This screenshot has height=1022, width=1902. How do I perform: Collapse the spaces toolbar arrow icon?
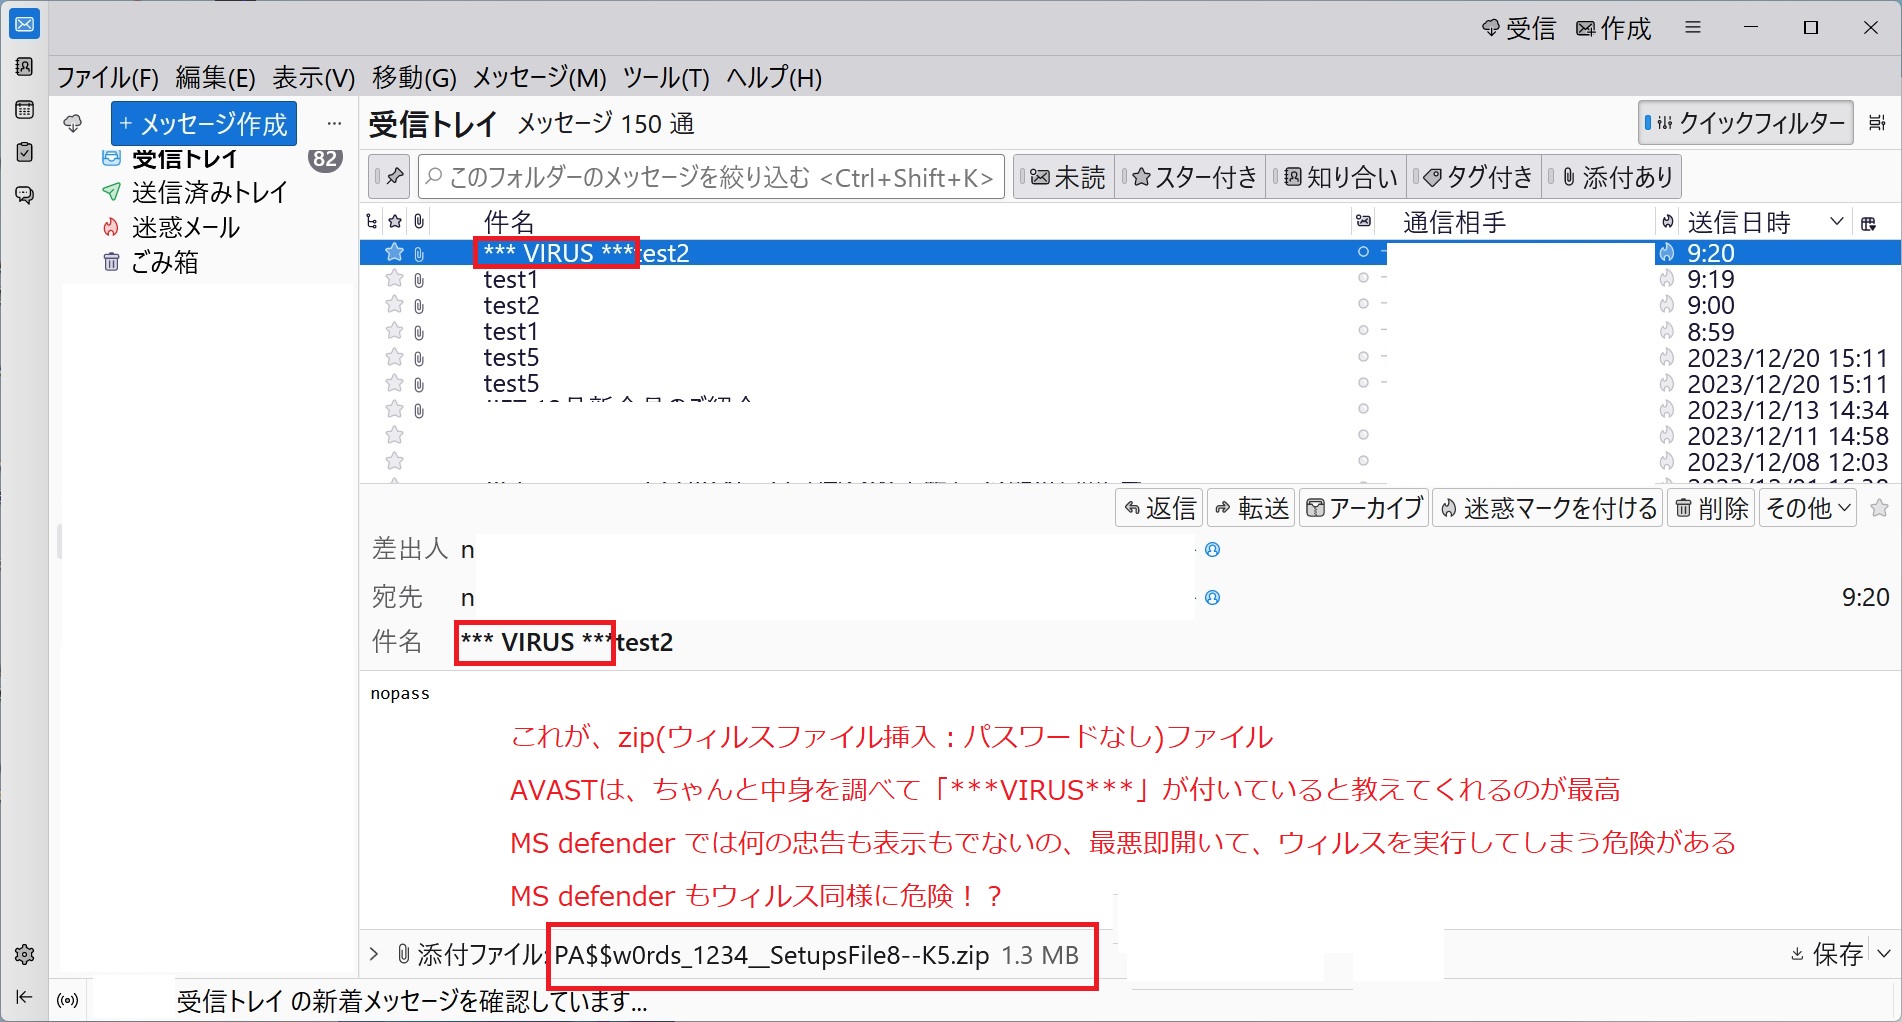[x=24, y=997]
